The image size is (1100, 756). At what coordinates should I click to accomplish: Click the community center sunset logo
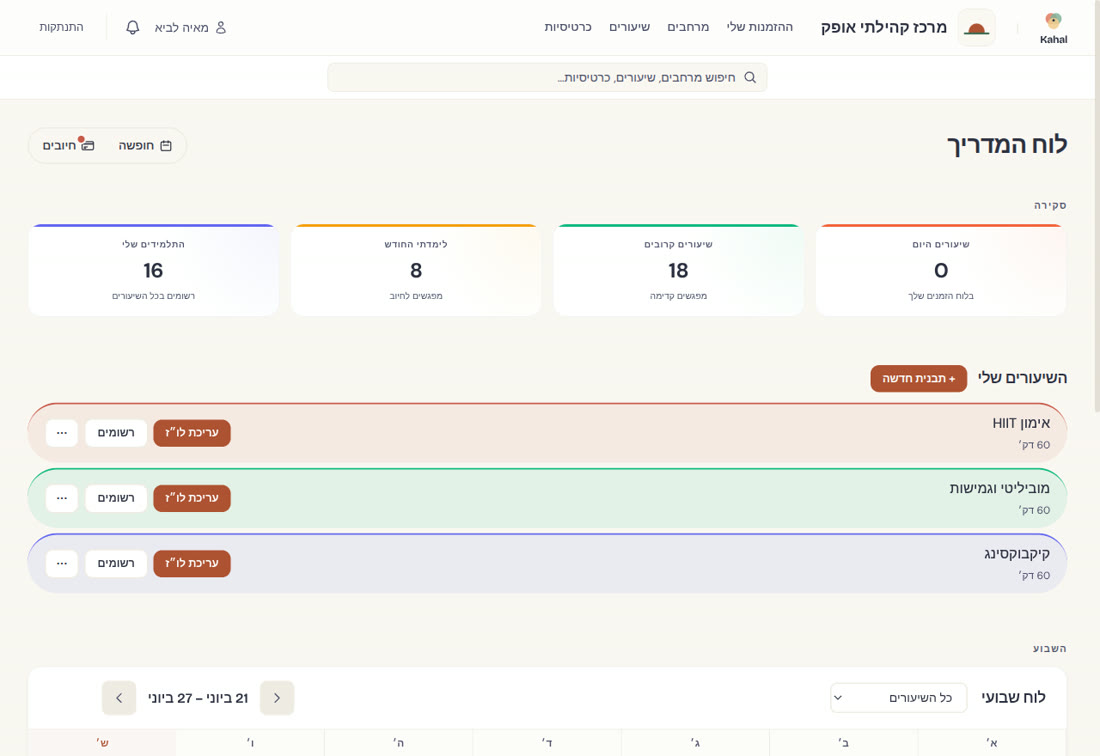[977, 28]
